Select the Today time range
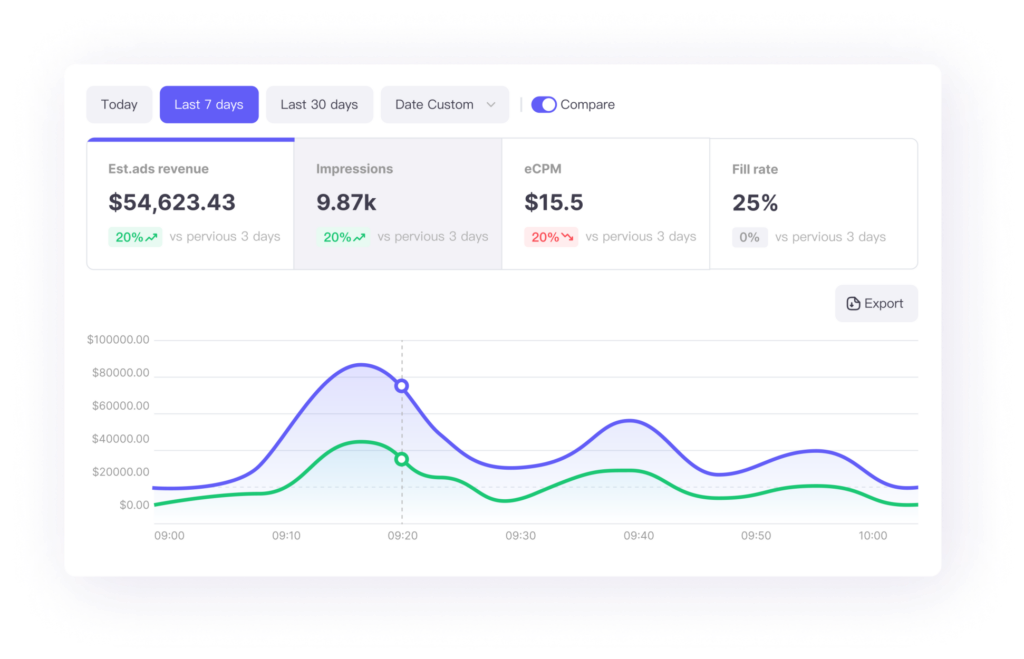 click(x=119, y=105)
